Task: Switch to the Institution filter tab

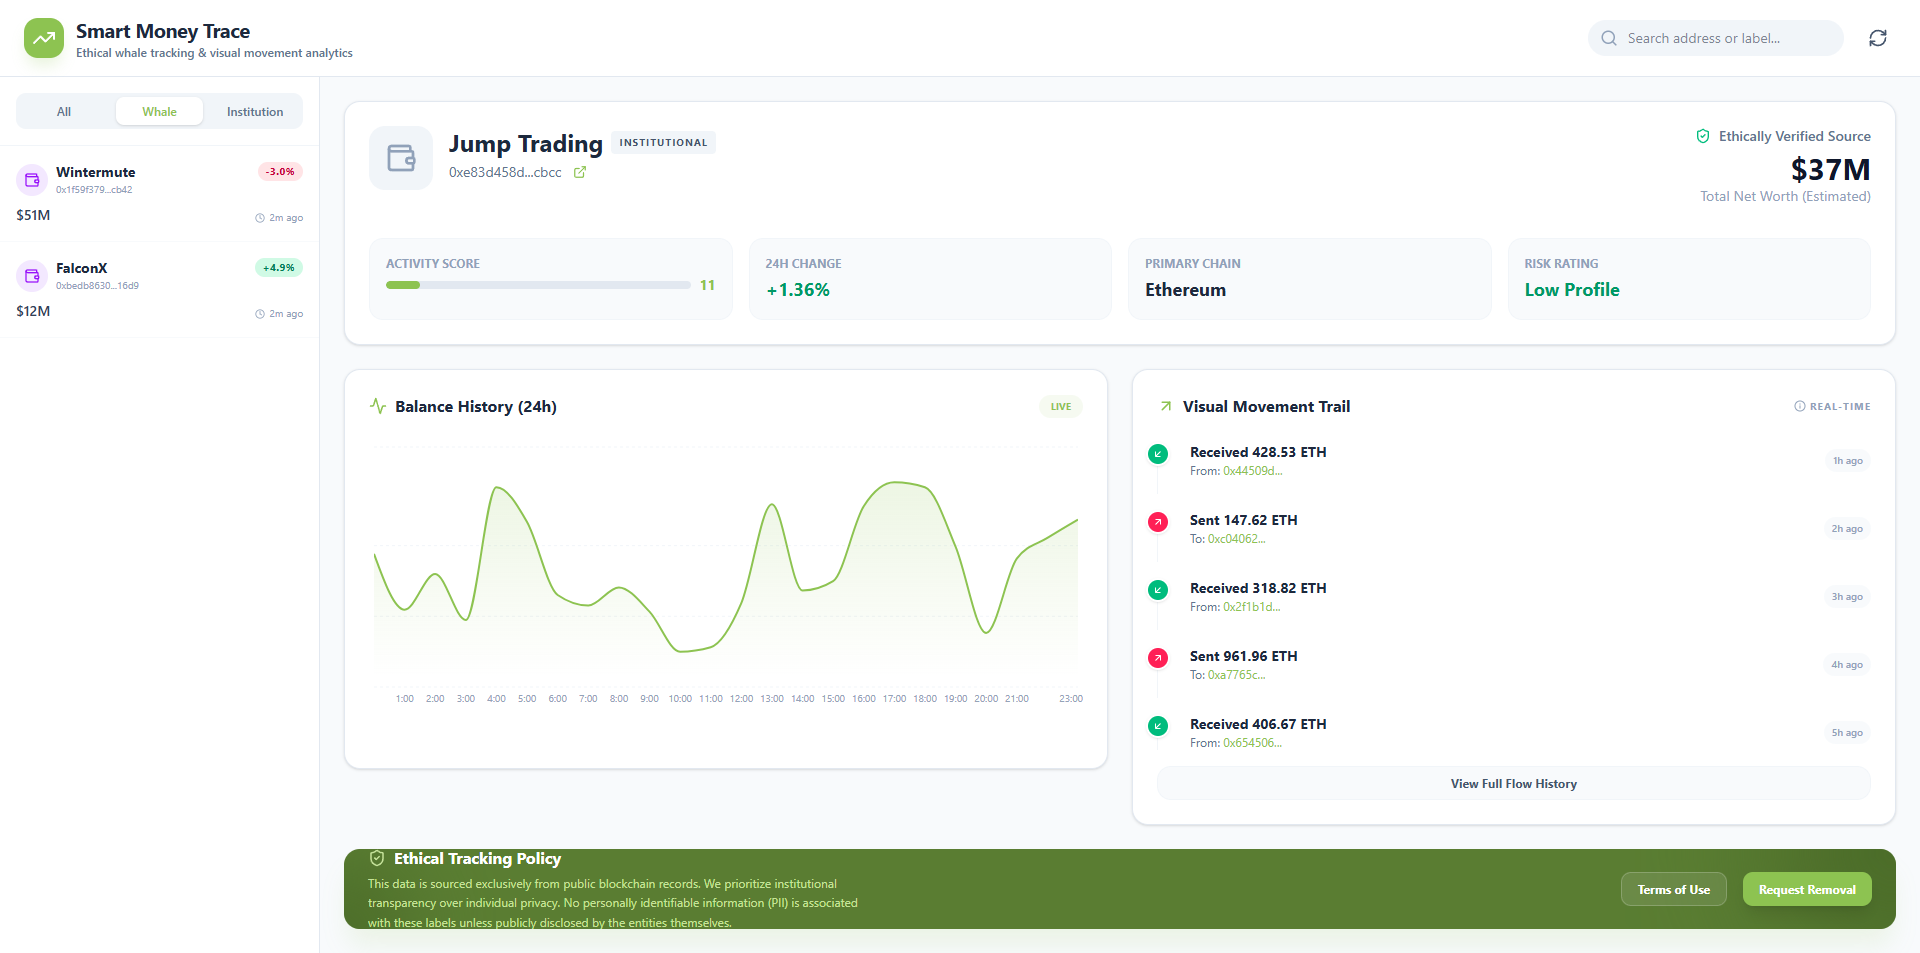Action: pos(254,112)
